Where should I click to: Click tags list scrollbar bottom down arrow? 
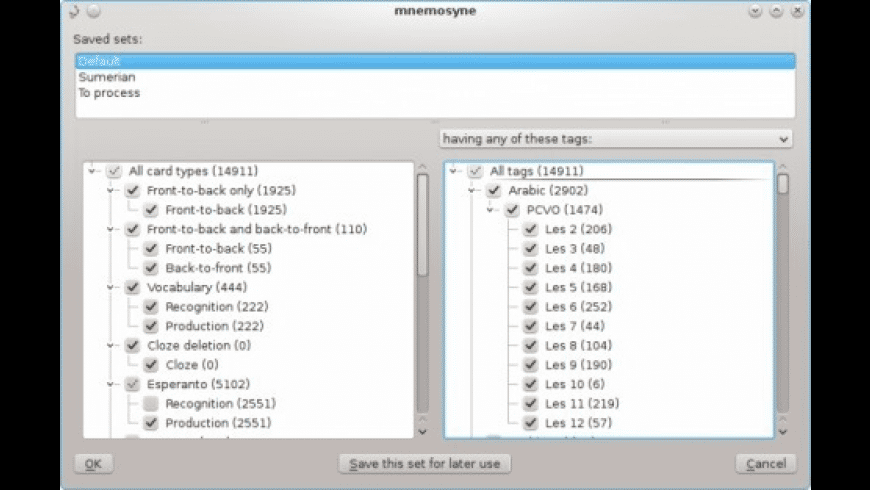pos(783,432)
